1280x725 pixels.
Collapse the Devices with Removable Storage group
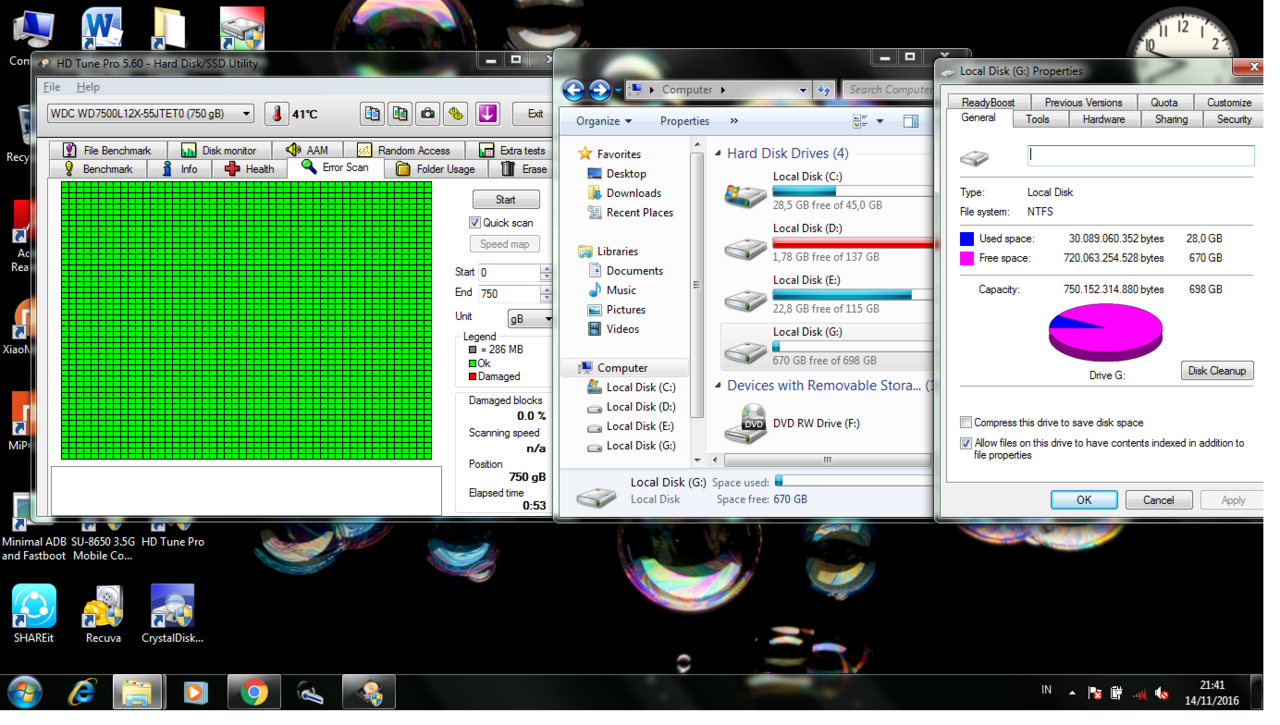click(x=718, y=386)
